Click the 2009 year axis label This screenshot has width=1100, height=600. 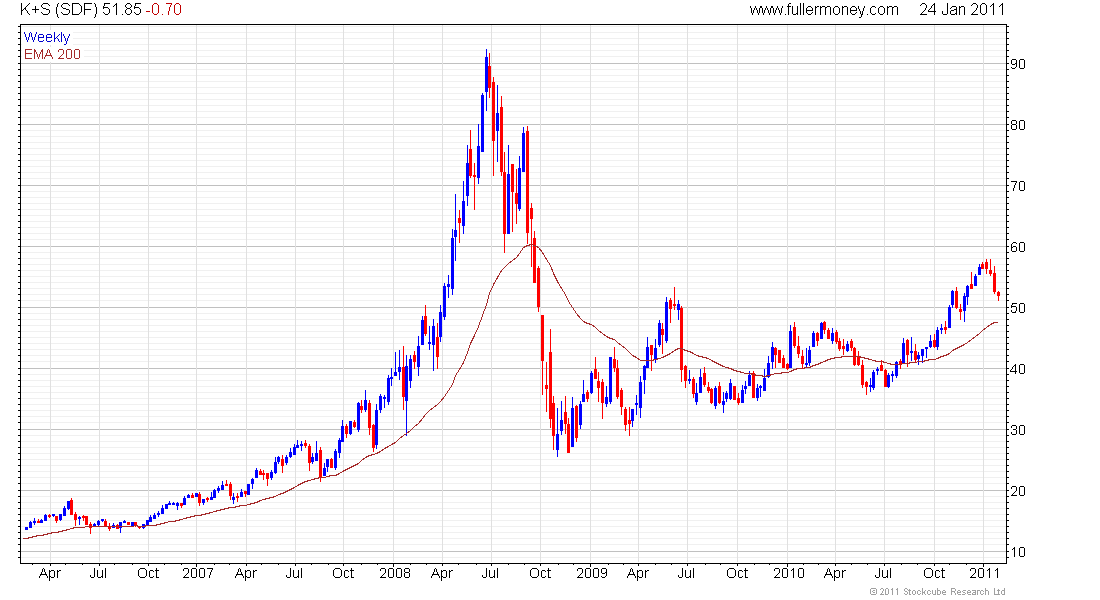pos(592,573)
